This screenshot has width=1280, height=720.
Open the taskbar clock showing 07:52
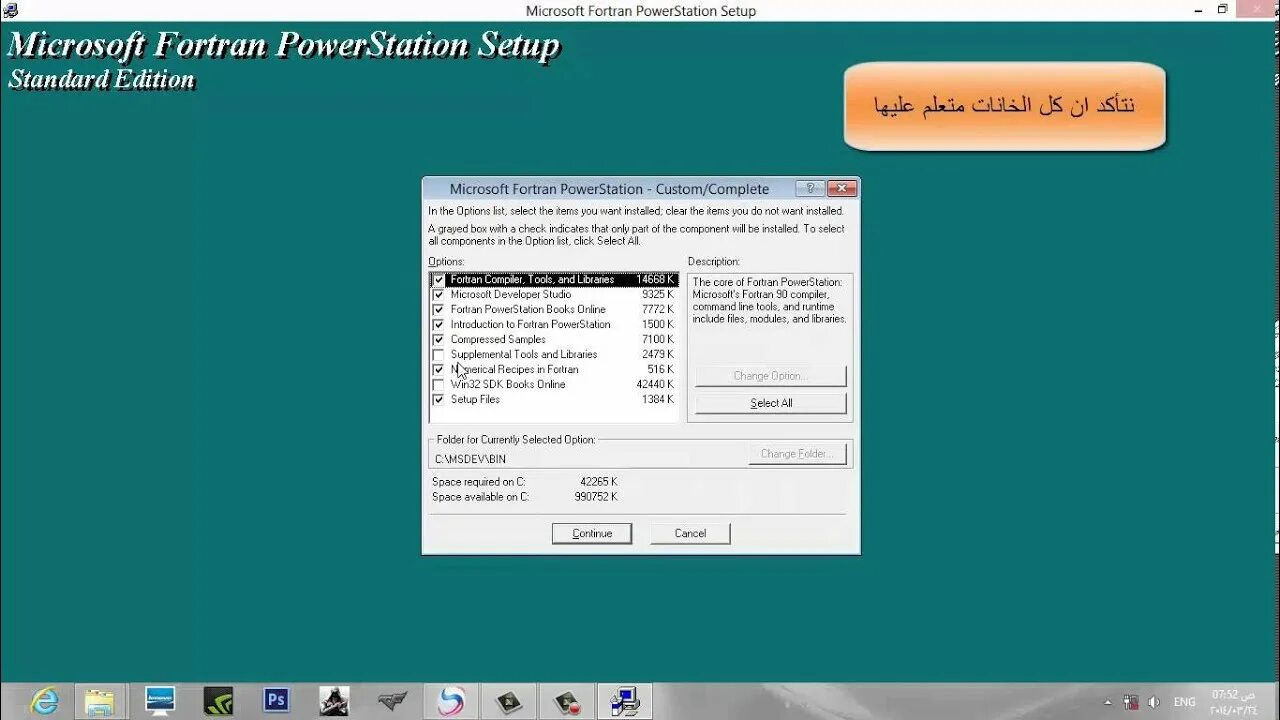tap(1233, 702)
